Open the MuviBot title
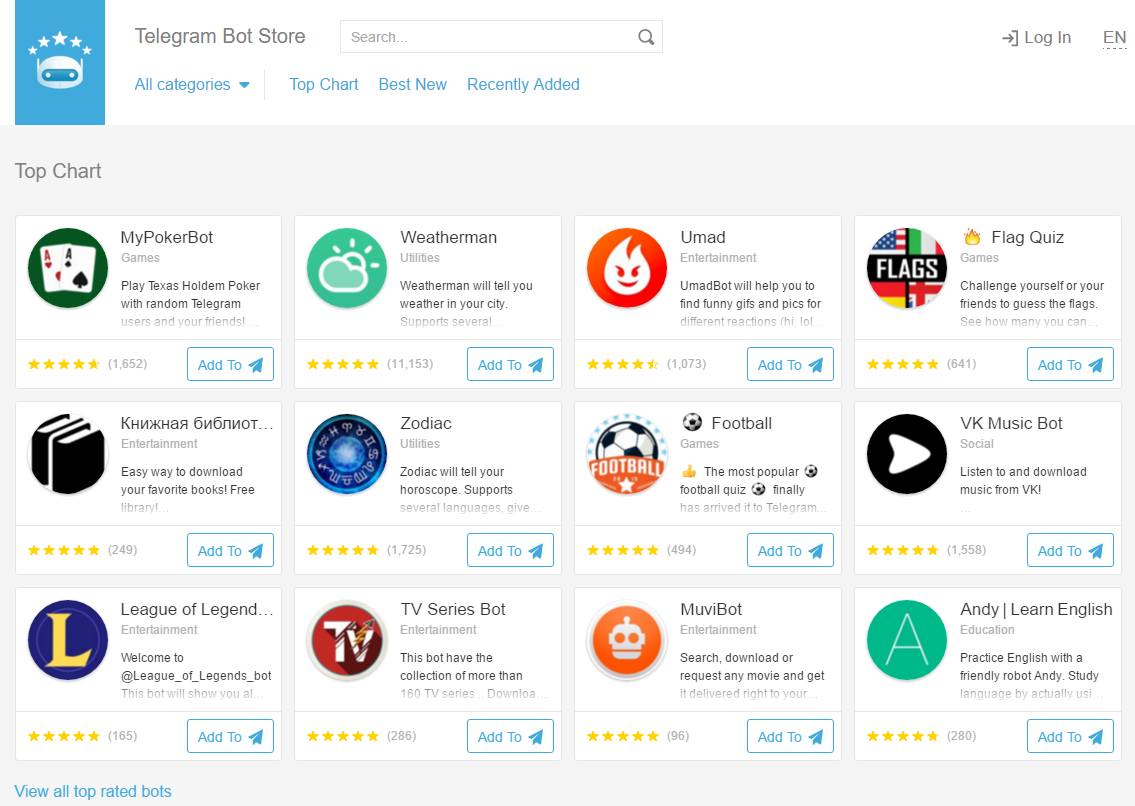The image size is (1135, 806). 711,610
